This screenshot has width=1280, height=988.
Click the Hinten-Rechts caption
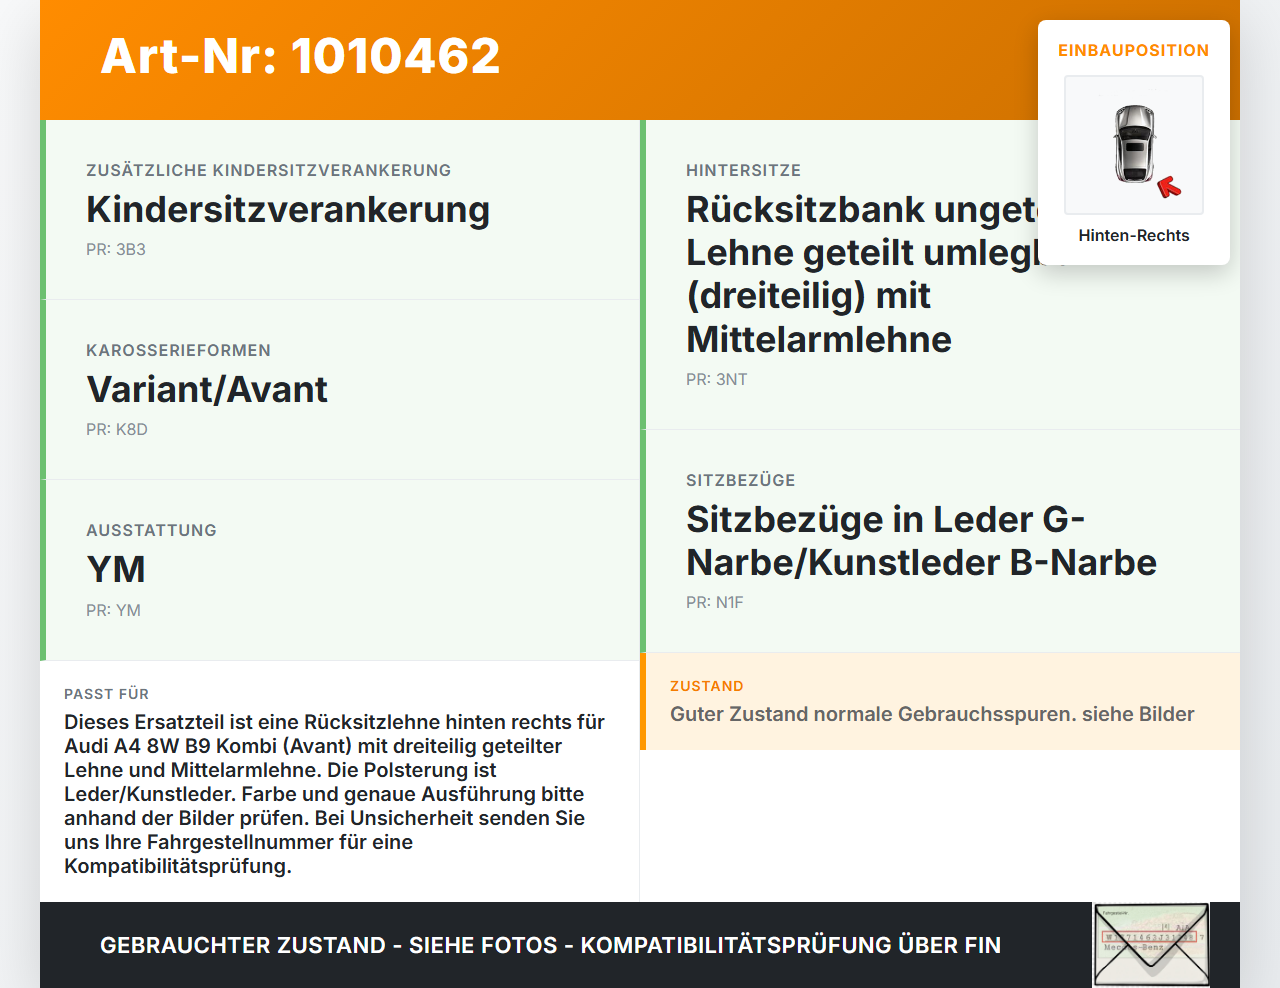tap(1134, 235)
